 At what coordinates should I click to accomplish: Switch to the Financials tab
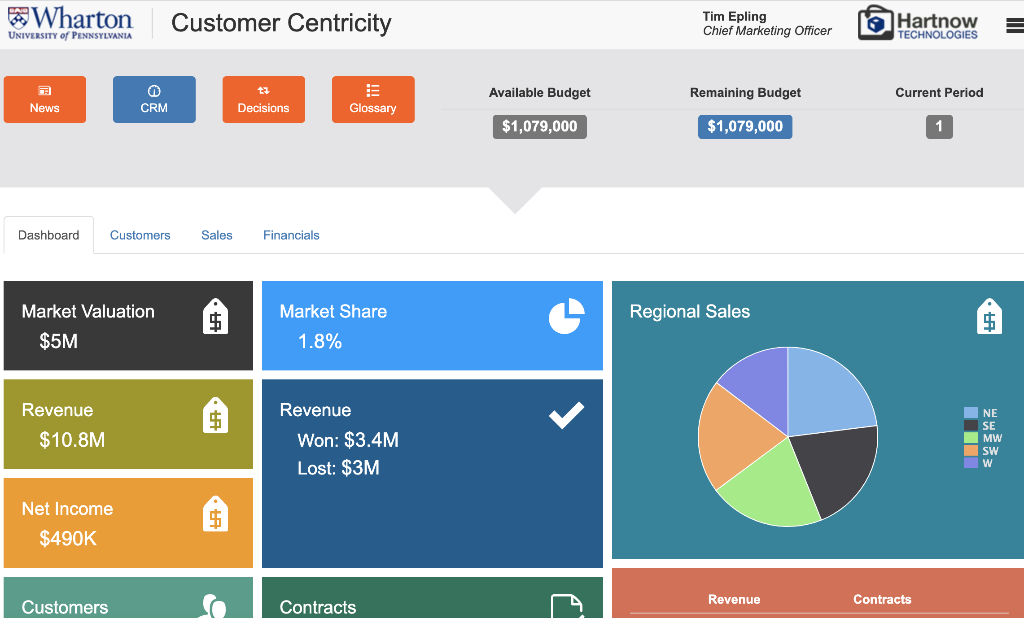coord(291,234)
